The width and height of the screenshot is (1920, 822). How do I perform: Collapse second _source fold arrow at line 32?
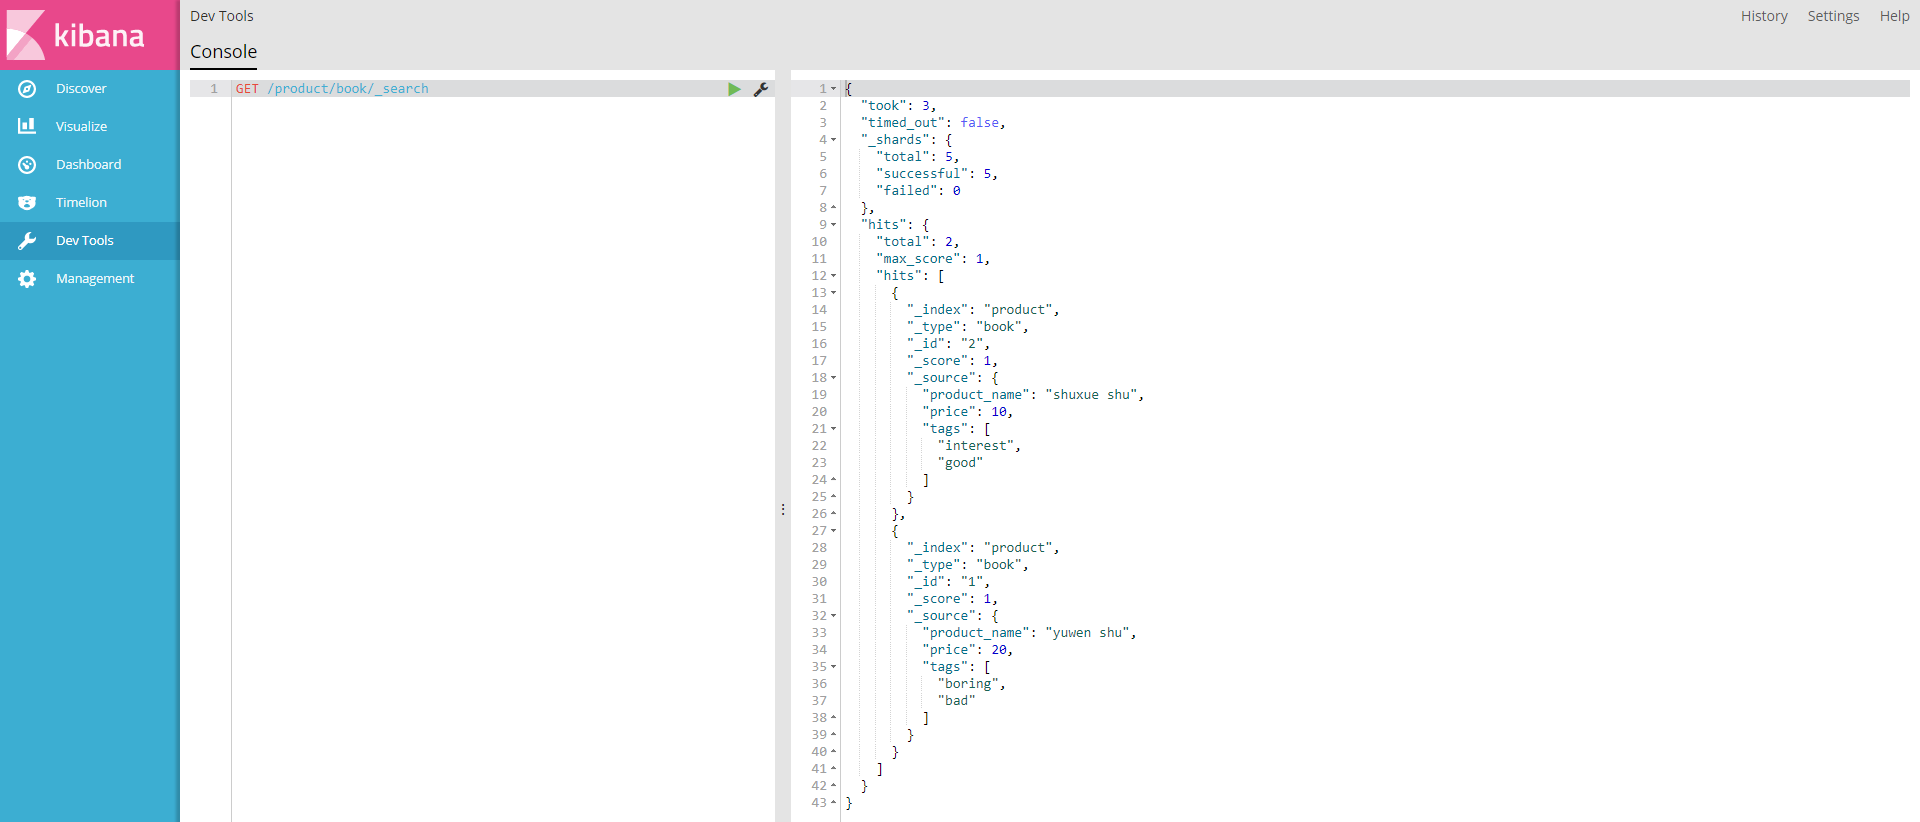point(834,616)
